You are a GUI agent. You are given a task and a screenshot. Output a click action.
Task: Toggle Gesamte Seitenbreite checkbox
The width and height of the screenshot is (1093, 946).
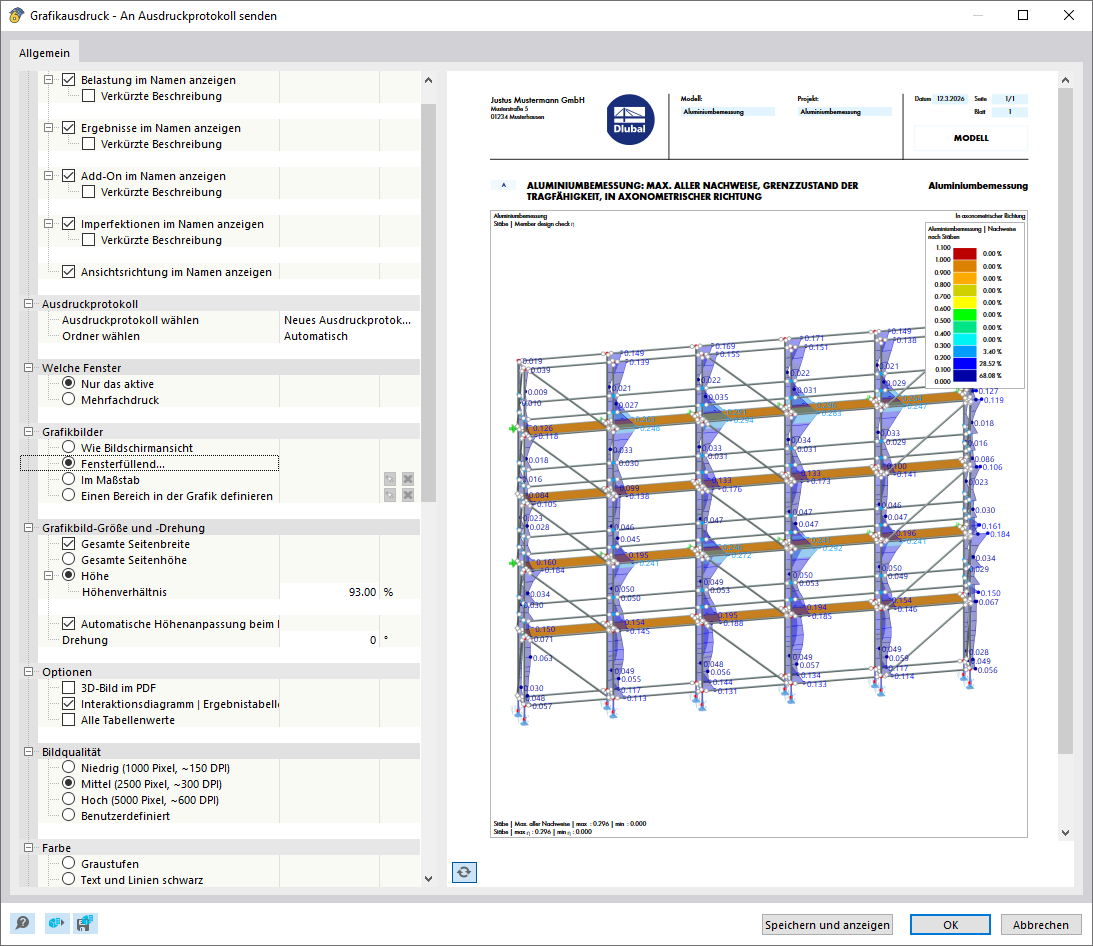[x=68, y=544]
